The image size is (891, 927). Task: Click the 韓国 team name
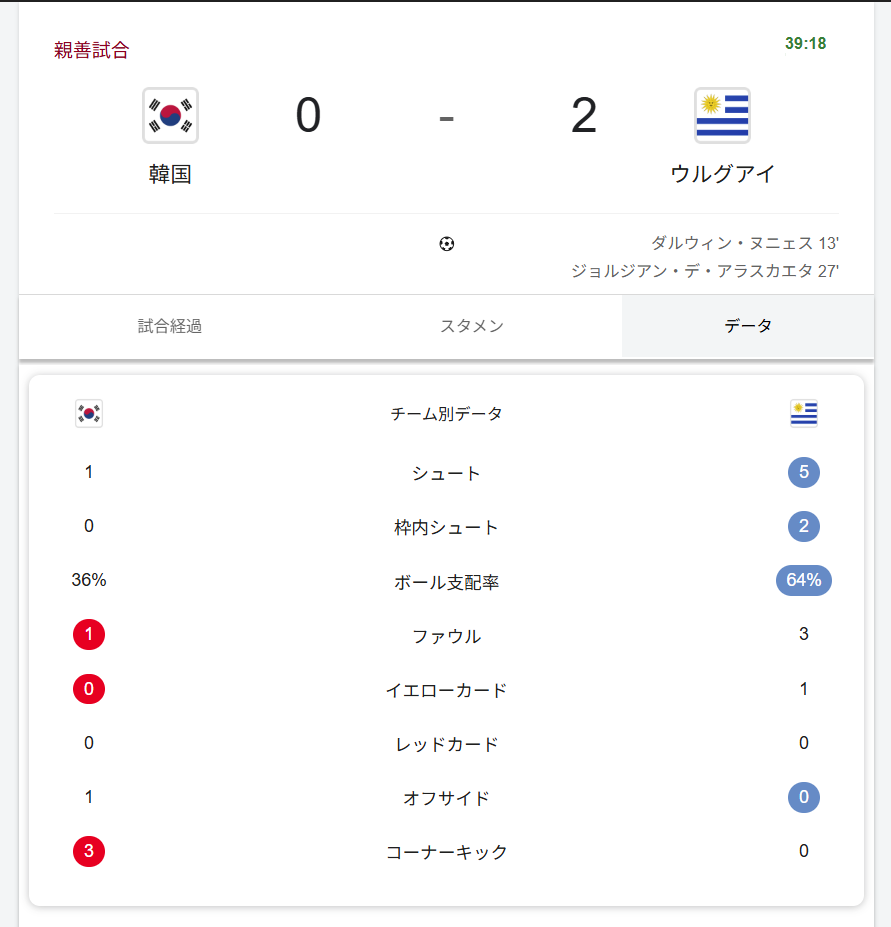(x=170, y=174)
